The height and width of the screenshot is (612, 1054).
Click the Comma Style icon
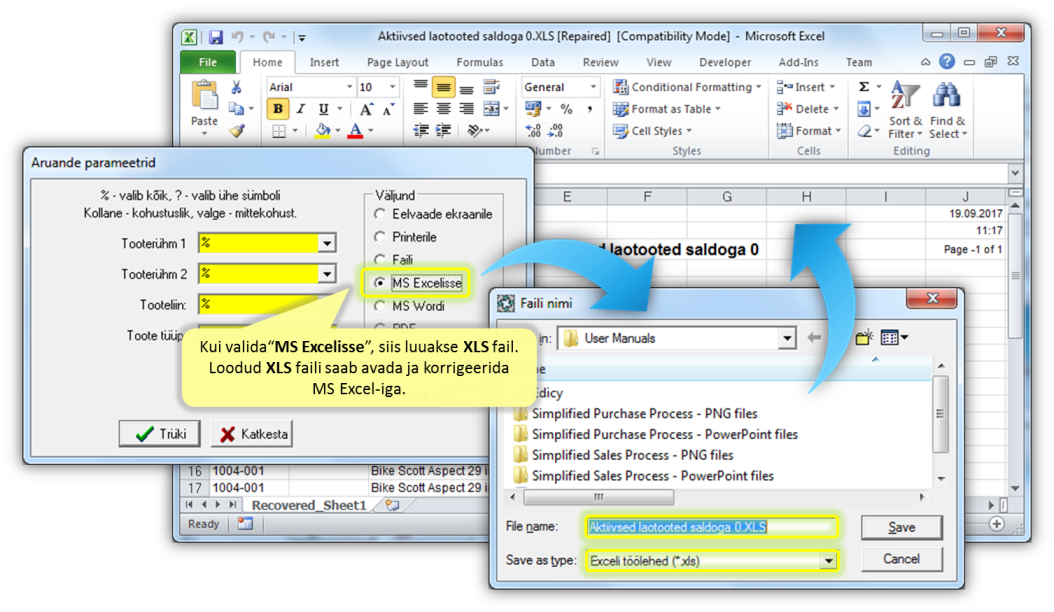(x=590, y=109)
